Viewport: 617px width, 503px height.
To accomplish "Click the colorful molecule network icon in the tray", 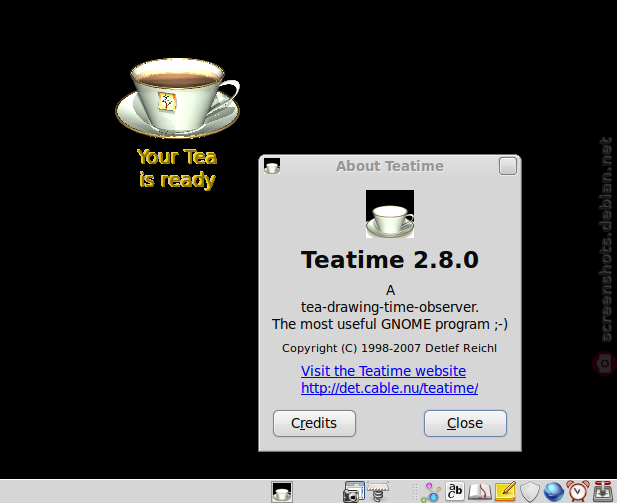I will (431, 492).
